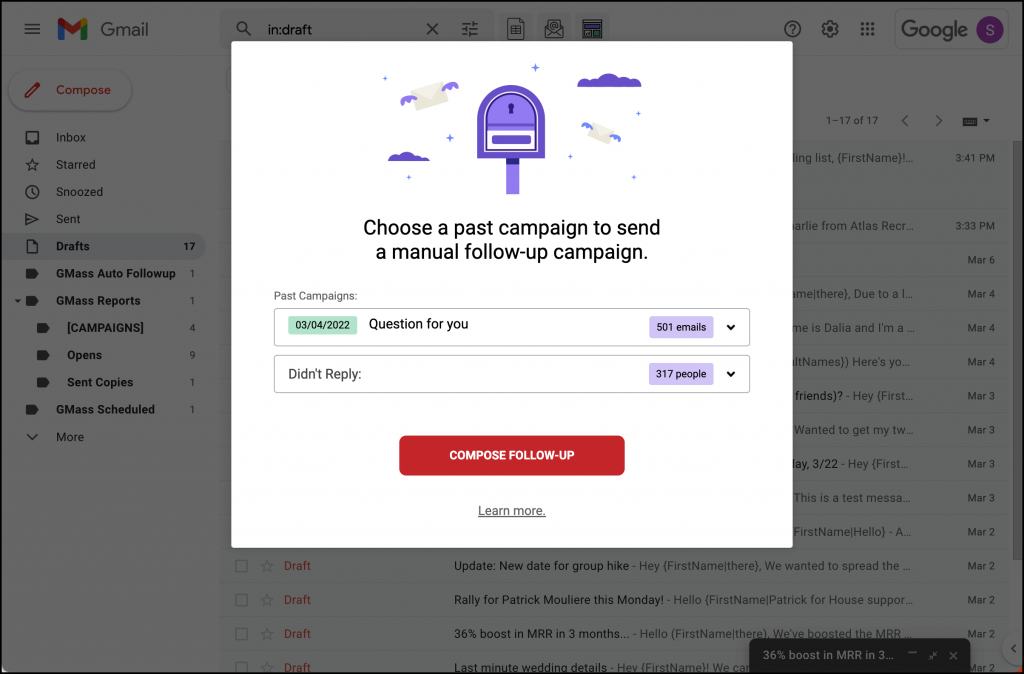Expand the More label in the sidebar

(x=60, y=437)
